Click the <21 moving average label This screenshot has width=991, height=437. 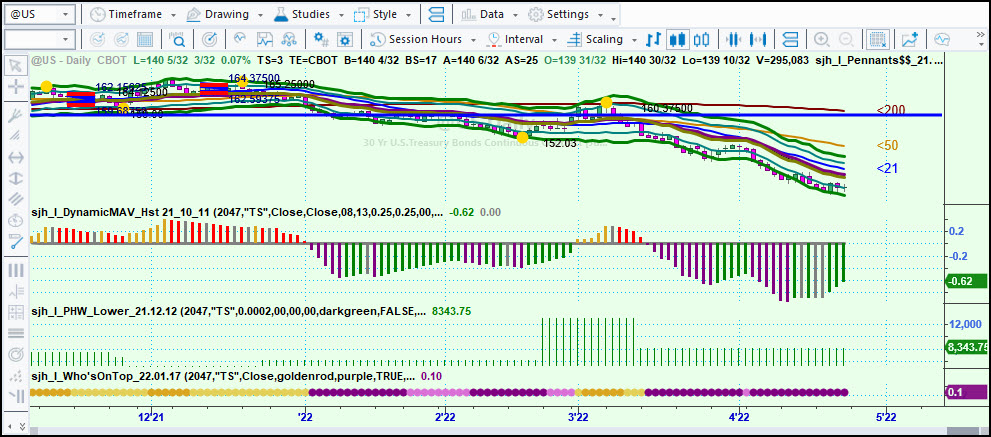887,168
